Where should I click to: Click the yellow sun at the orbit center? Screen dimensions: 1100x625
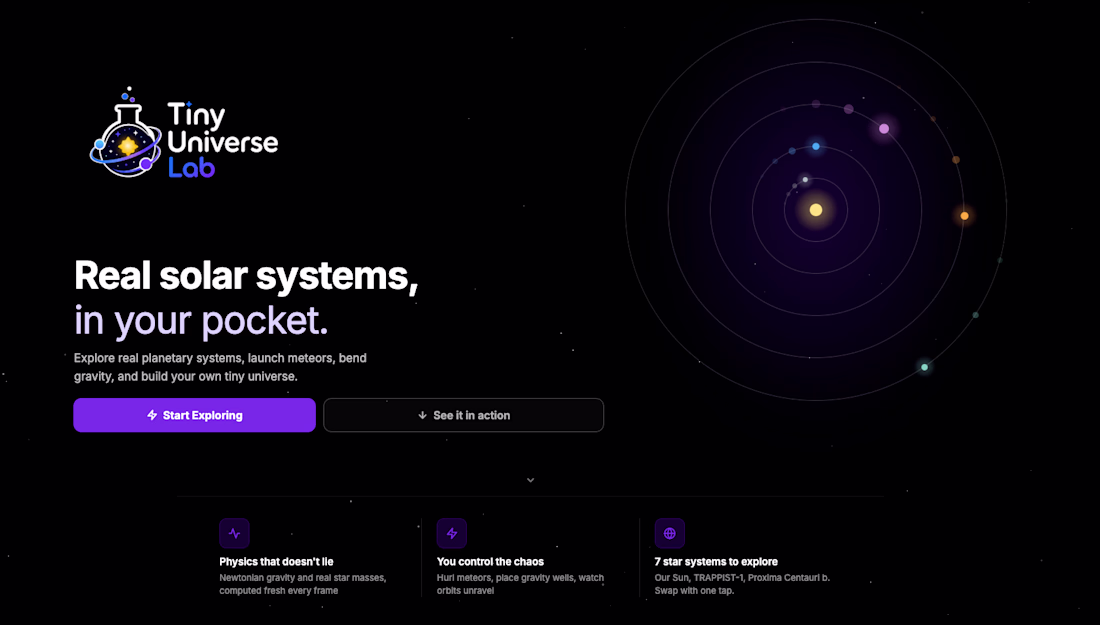pos(816,210)
